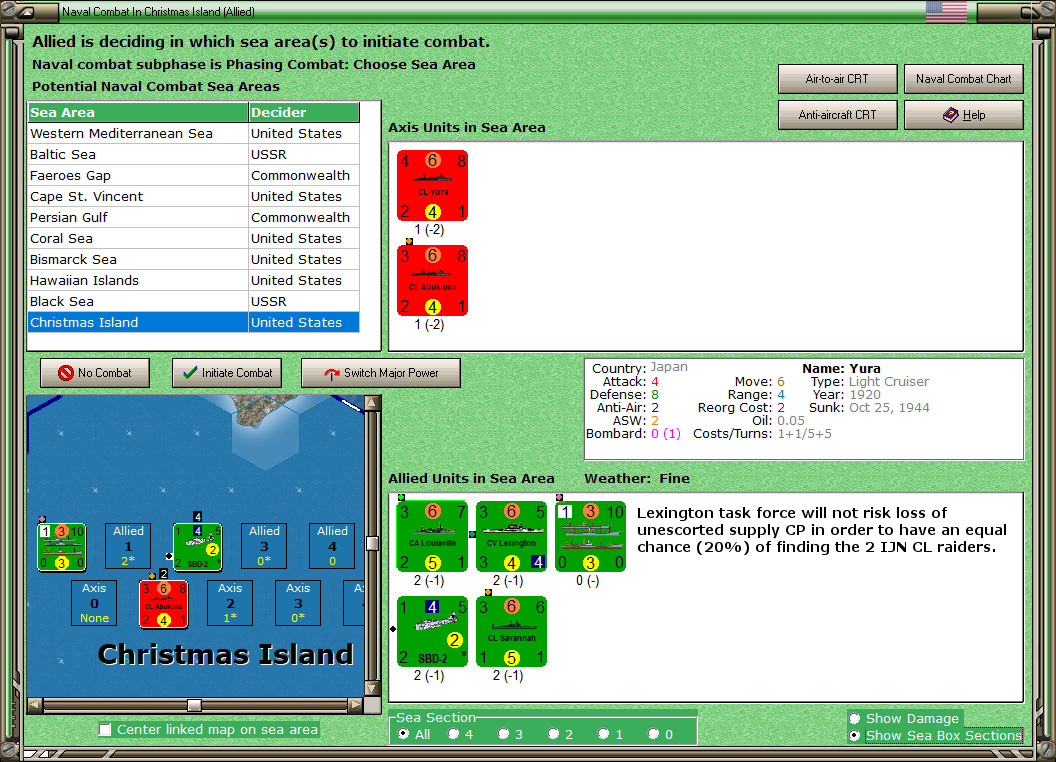The width and height of the screenshot is (1056, 762).
Task: Select Sea Section 0 radio button
Action: point(653,734)
